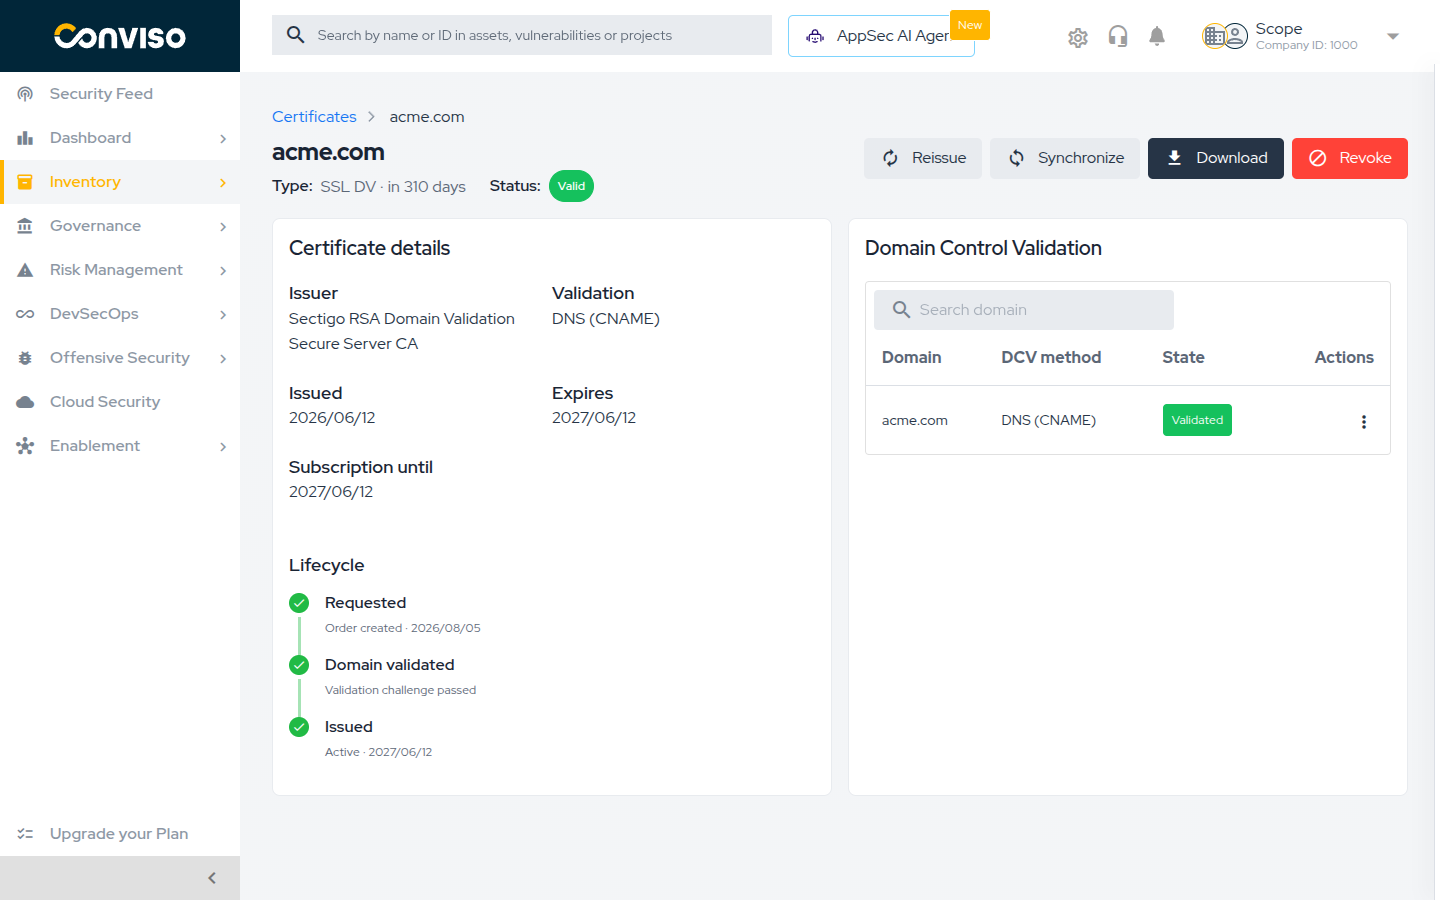
Task: Select Inventory menu item
Action: (120, 182)
